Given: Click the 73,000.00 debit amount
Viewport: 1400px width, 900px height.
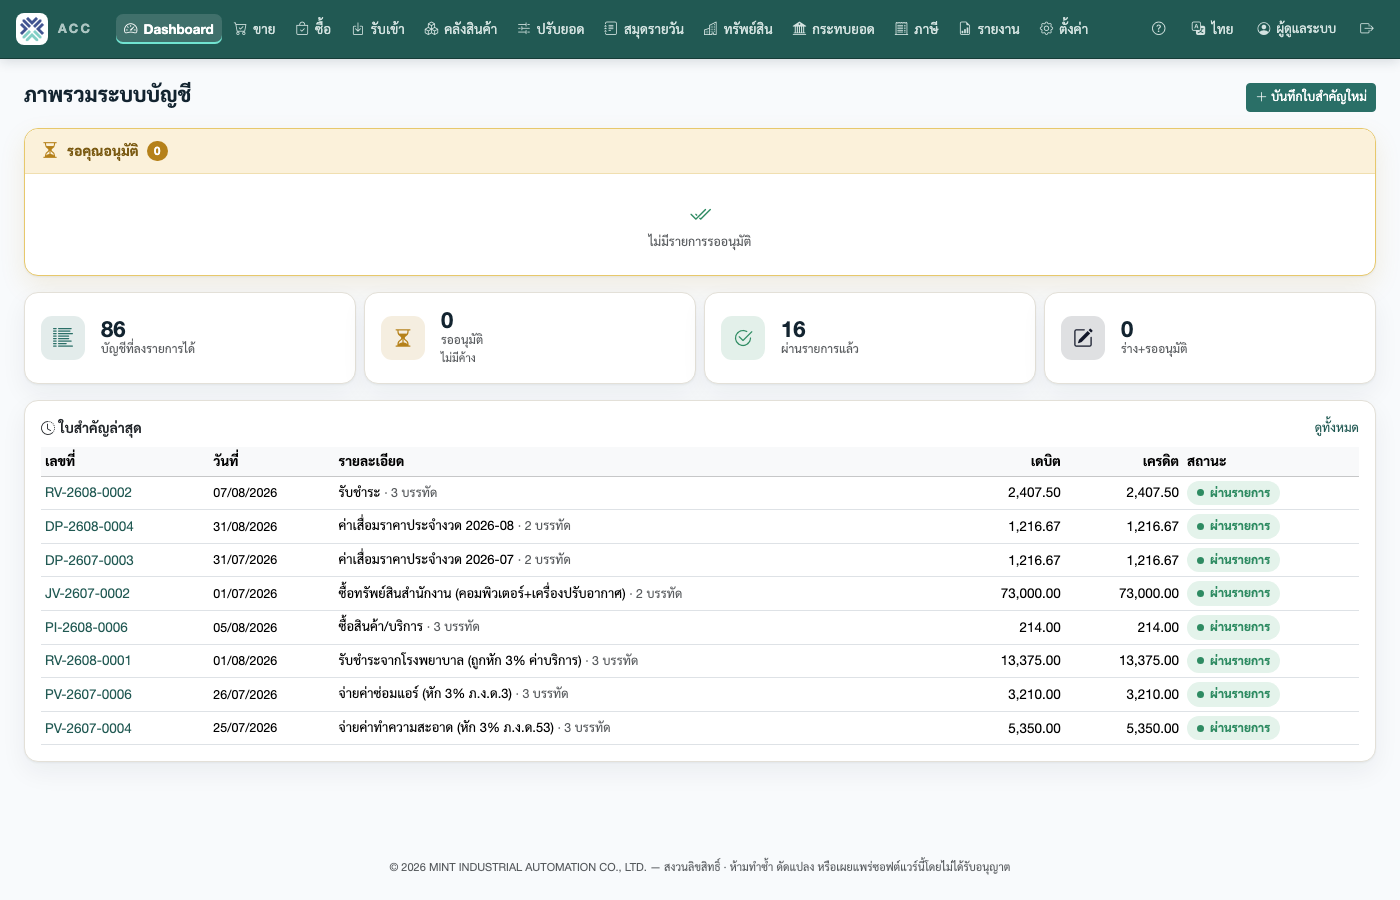Looking at the screenshot, I should click(x=1031, y=594).
